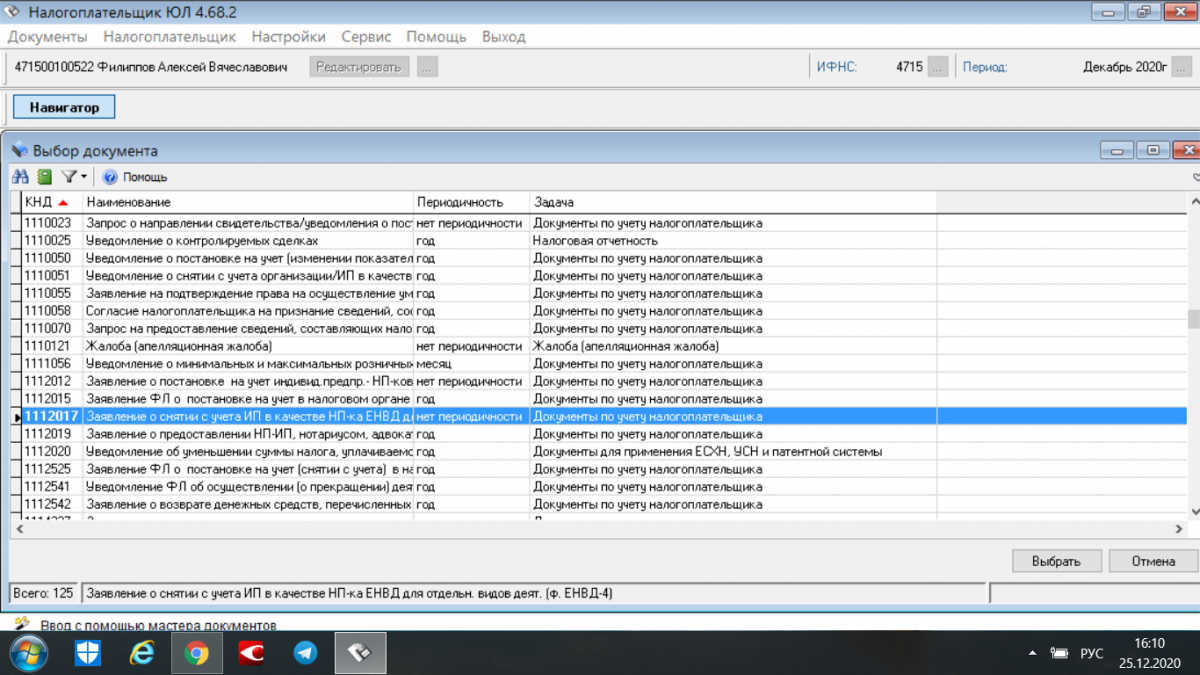Open Помощь in the dialog toolbar
This screenshot has width=1200, height=675.
pyautogui.click(x=136, y=177)
